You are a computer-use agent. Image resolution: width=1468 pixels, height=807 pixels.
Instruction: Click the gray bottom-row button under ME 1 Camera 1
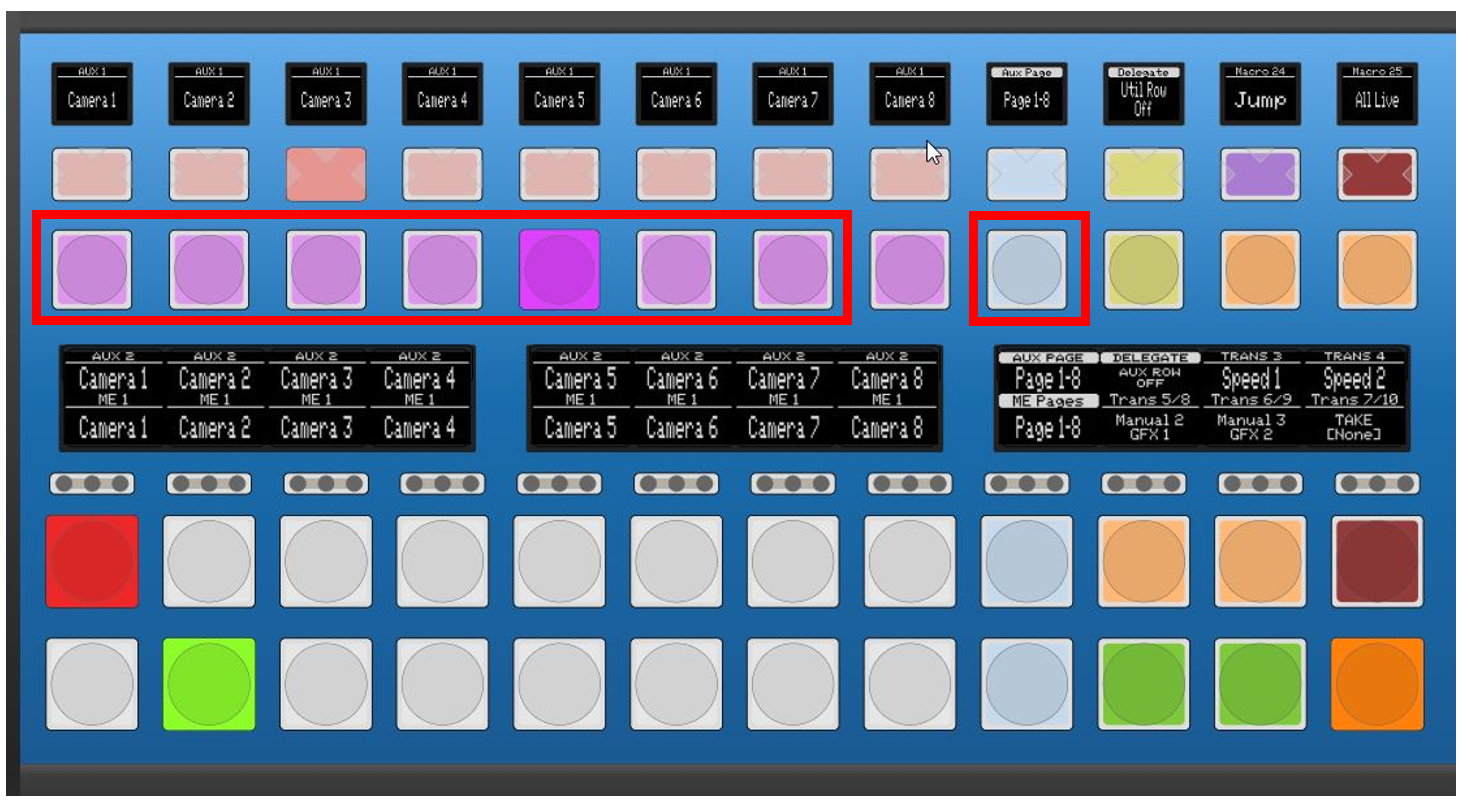(92, 684)
